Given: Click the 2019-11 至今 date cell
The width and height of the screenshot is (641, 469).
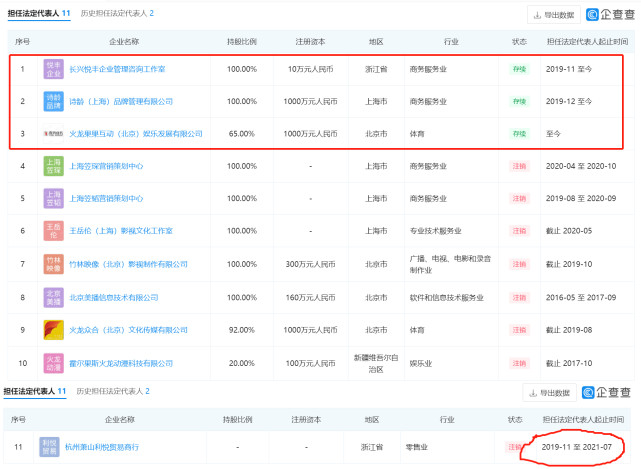Looking at the screenshot, I should click(569, 69).
